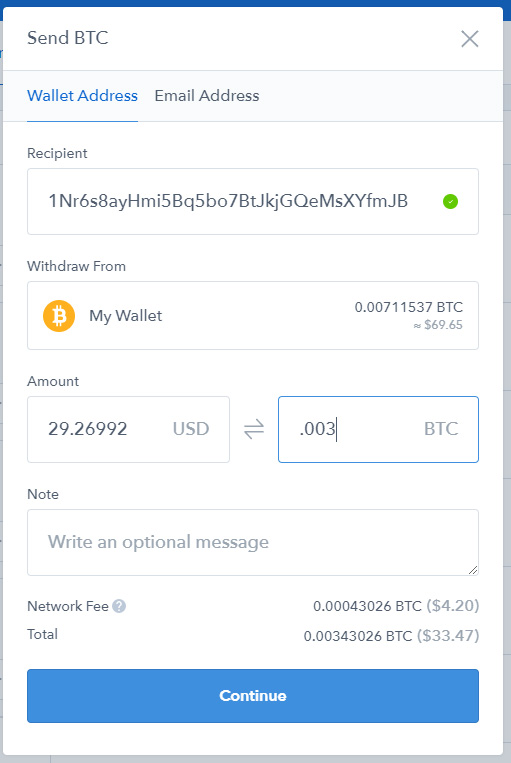Click the USD/BTC swap arrows icon
The height and width of the screenshot is (763, 511).
pyautogui.click(x=254, y=429)
